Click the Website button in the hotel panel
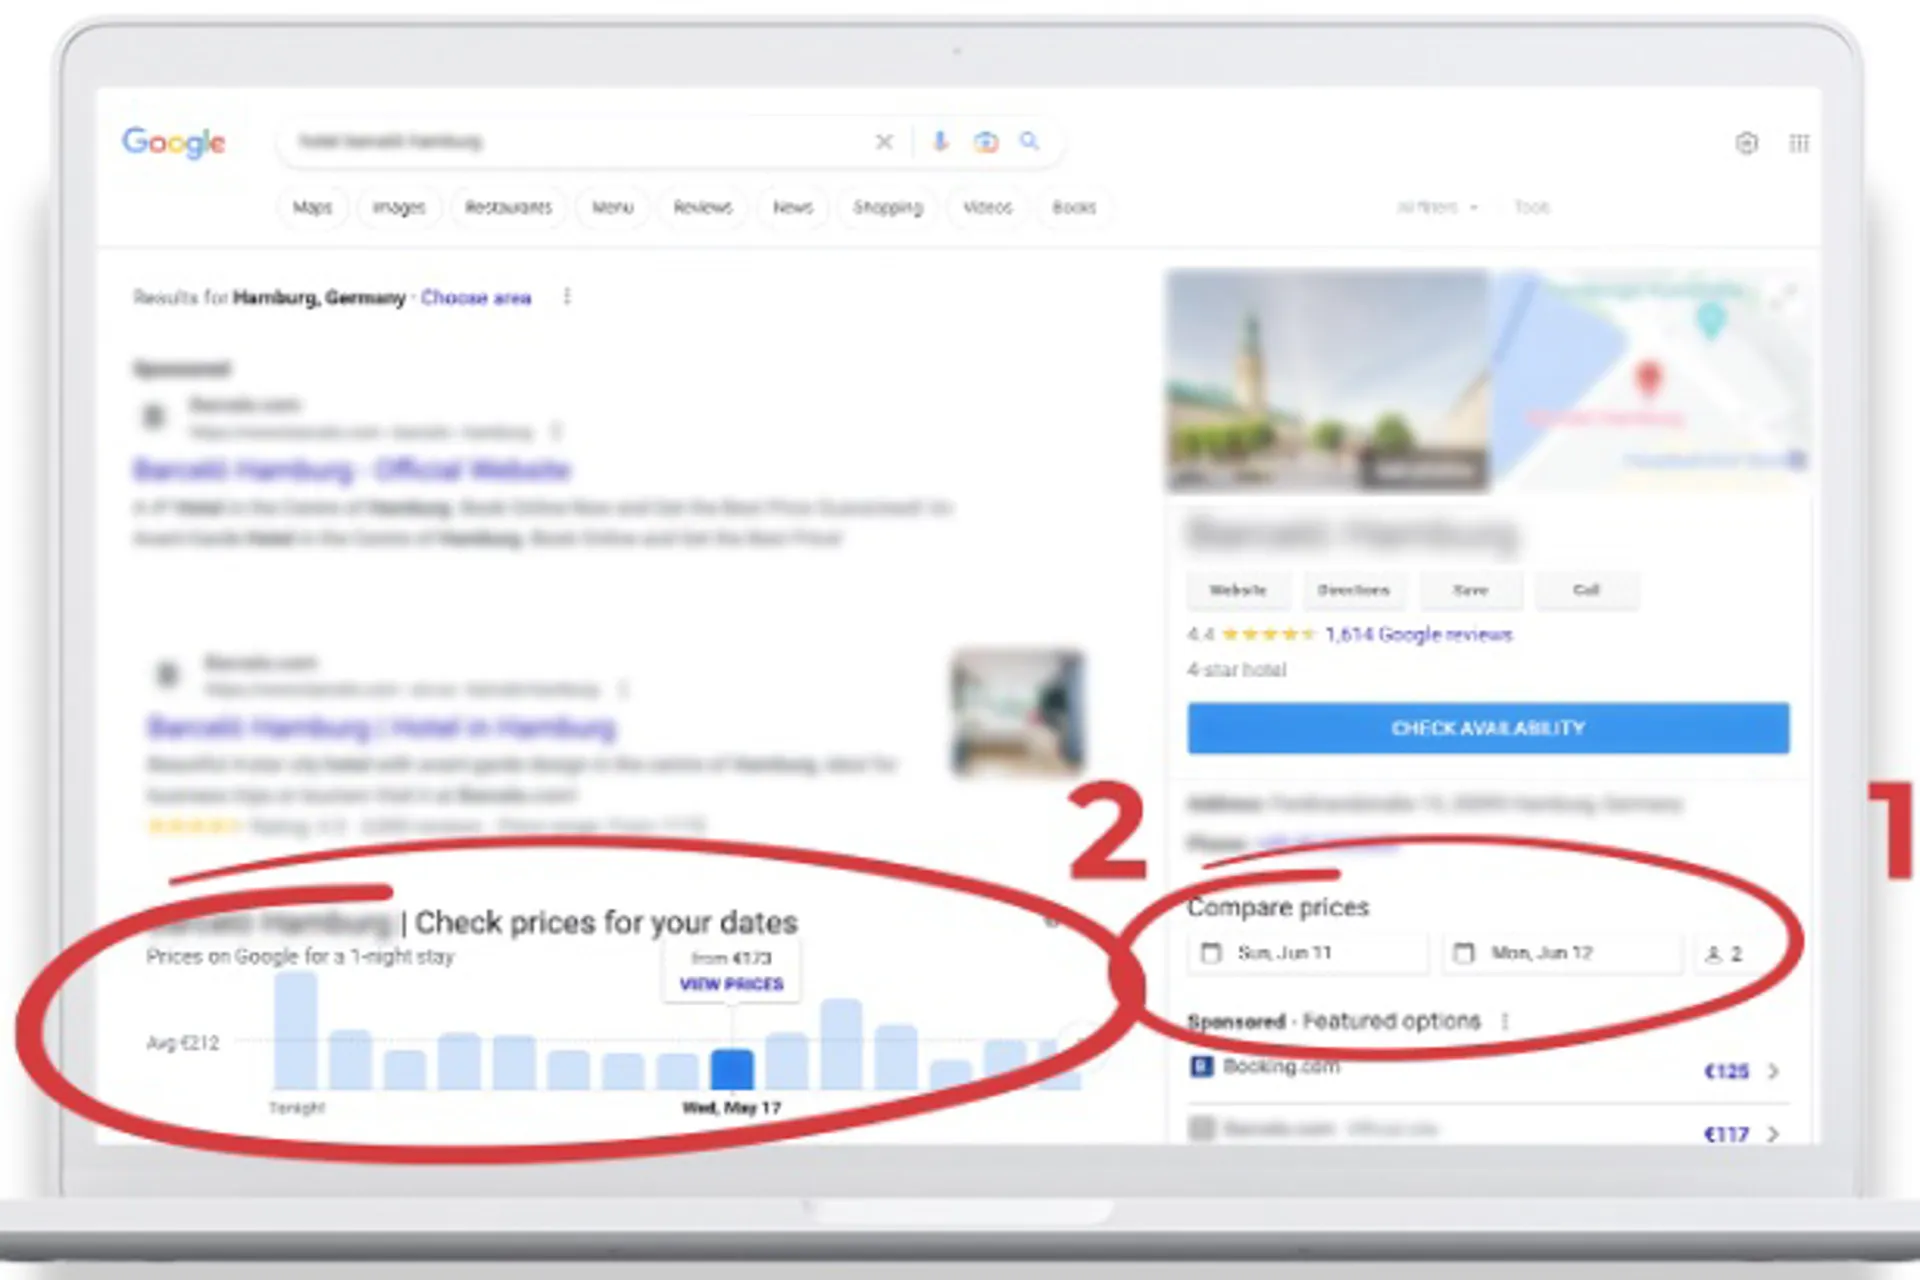This screenshot has width=1920, height=1280. tap(1238, 590)
